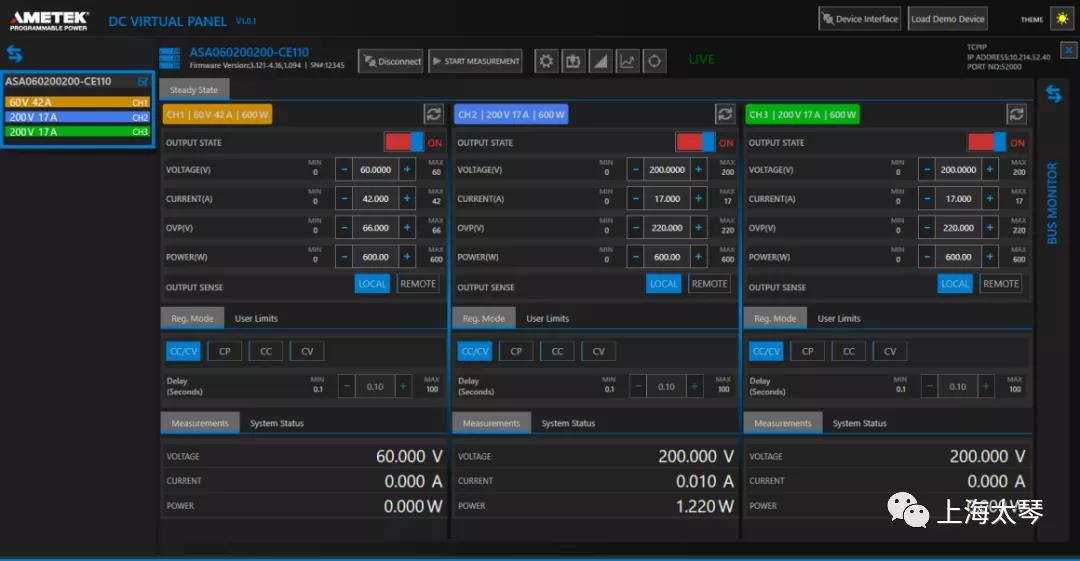Toggle CH2 output state switch

(696, 142)
